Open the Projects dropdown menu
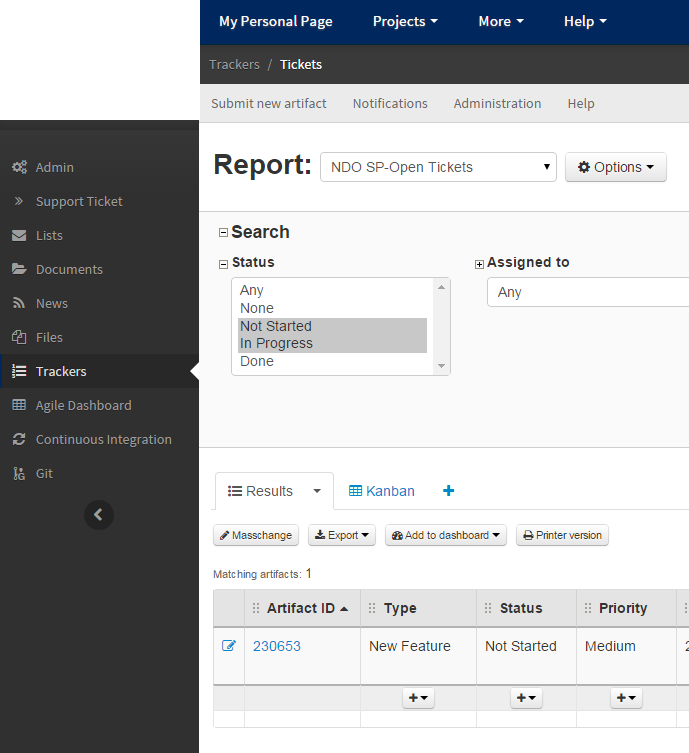689x753 pixels. (405, 22)
